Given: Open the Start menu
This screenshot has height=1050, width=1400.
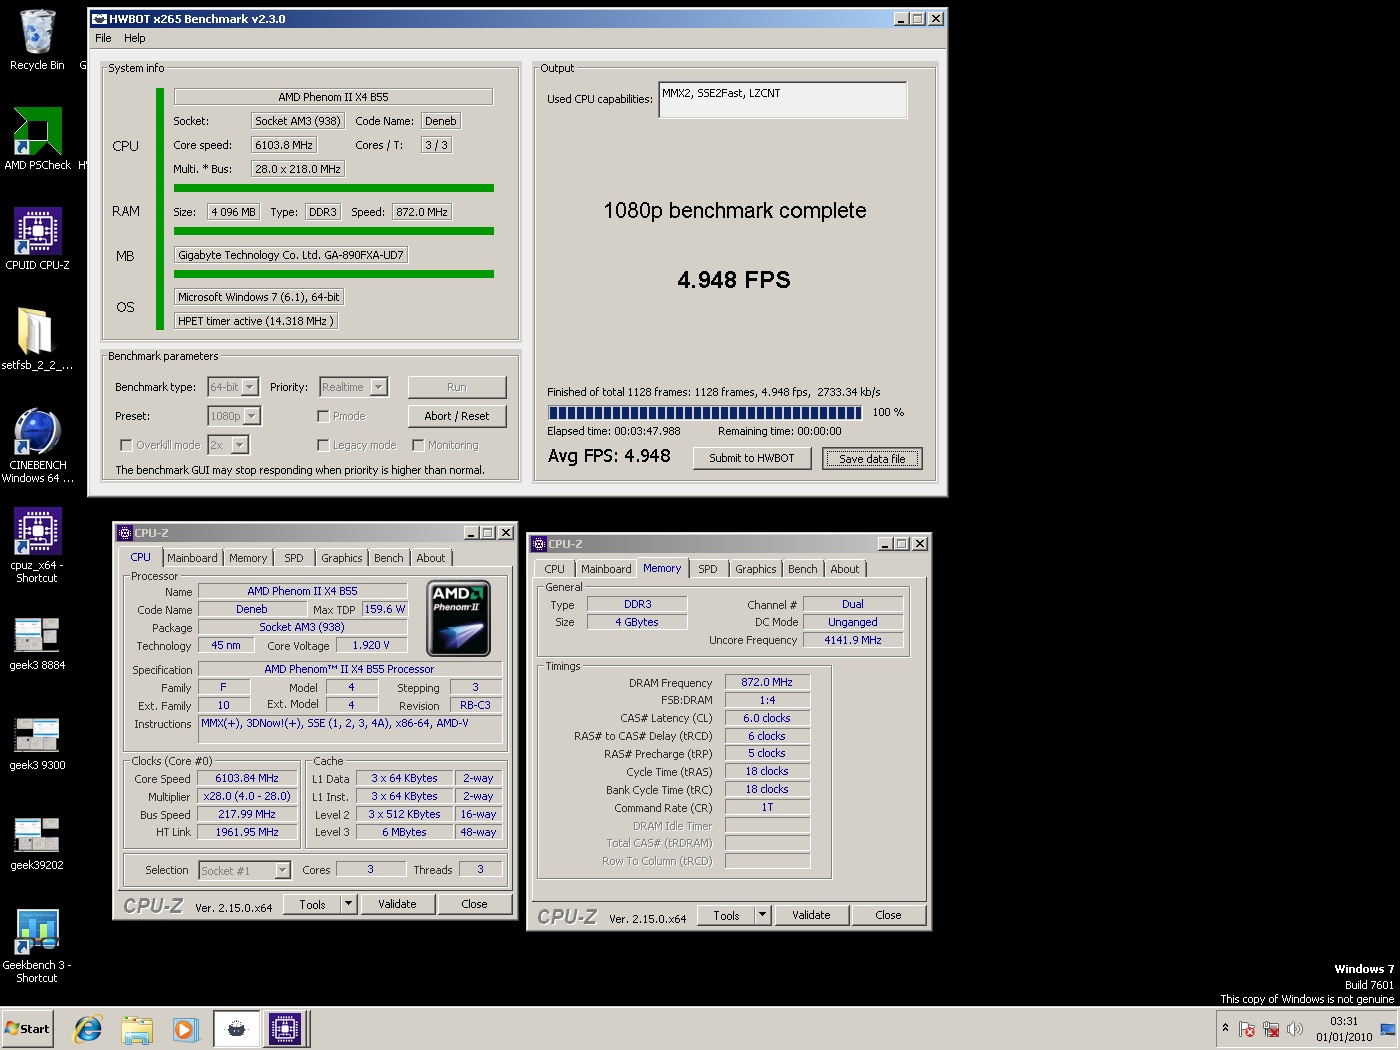Looking at the screenshot, I should click(x=27, y=1029).
